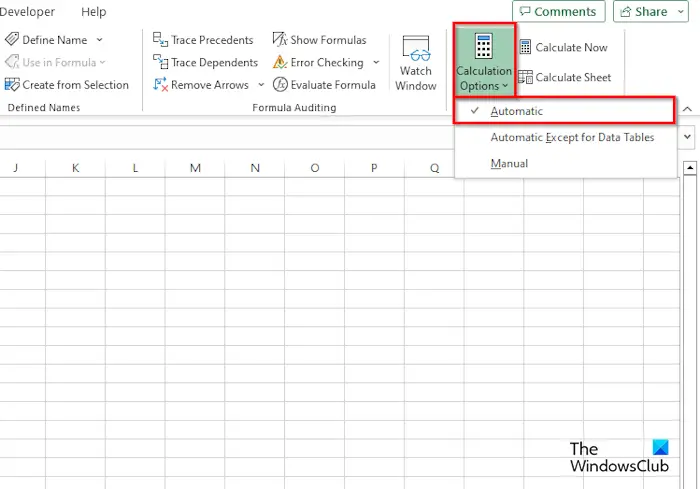Expand the Error Checking dropdown arrow
The width and height of the screenshot is (700, 489).
click(376, 62)
